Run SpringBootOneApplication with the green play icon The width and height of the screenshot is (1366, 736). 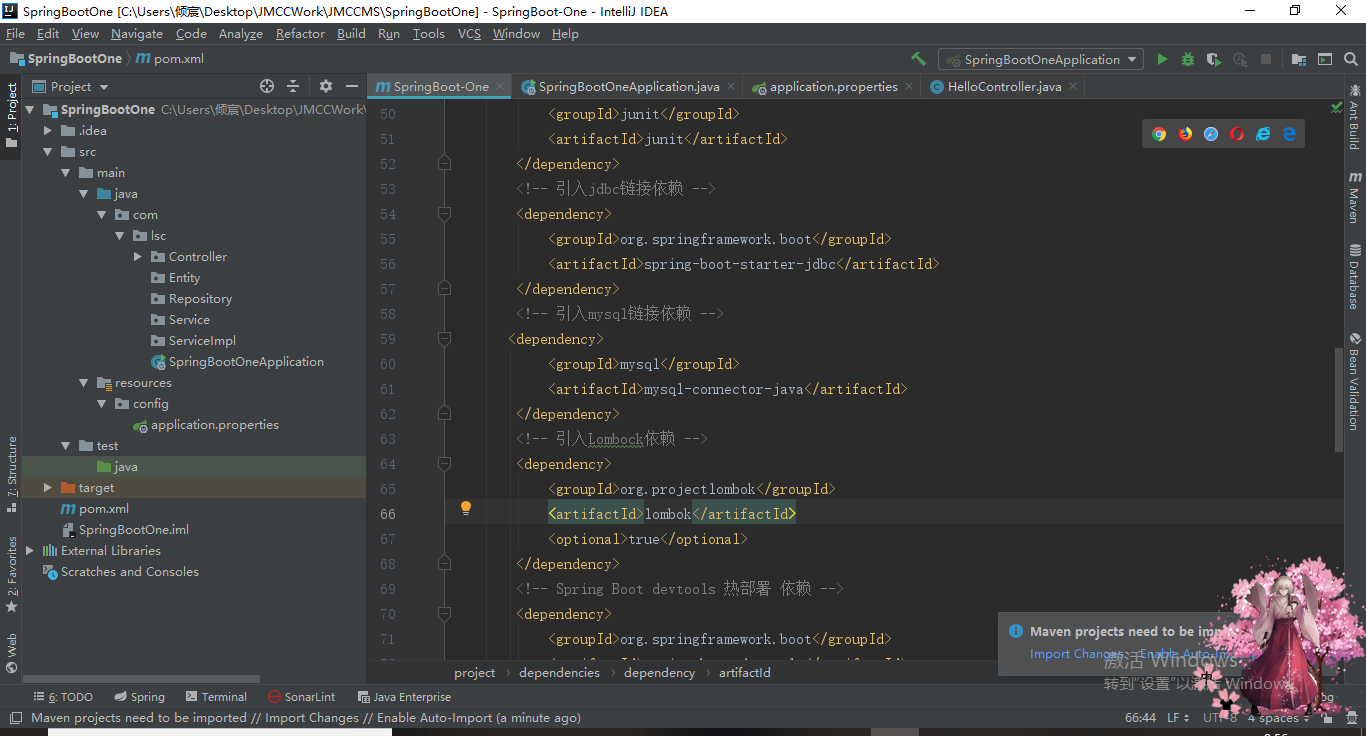(1162, 59)
